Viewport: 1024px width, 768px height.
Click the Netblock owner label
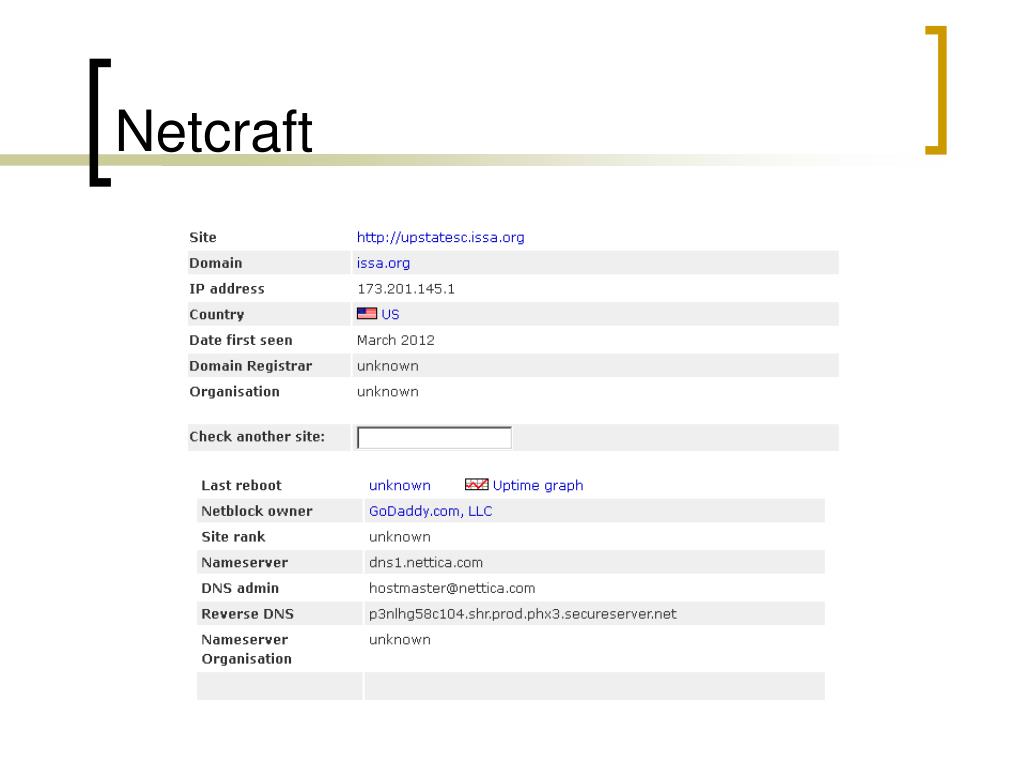[x=257, y=511]
